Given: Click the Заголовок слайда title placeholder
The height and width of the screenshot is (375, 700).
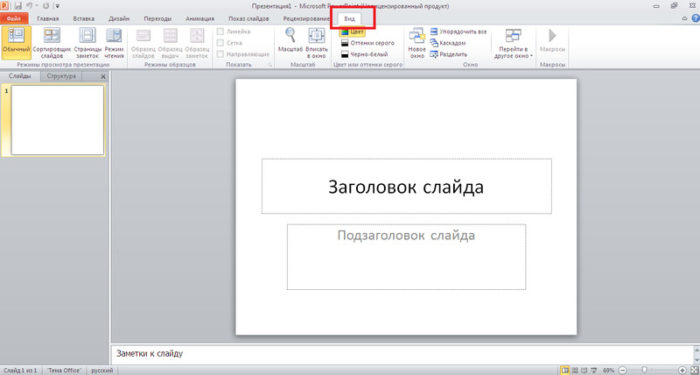Looking at the screenshot, I should coord(406,186).
